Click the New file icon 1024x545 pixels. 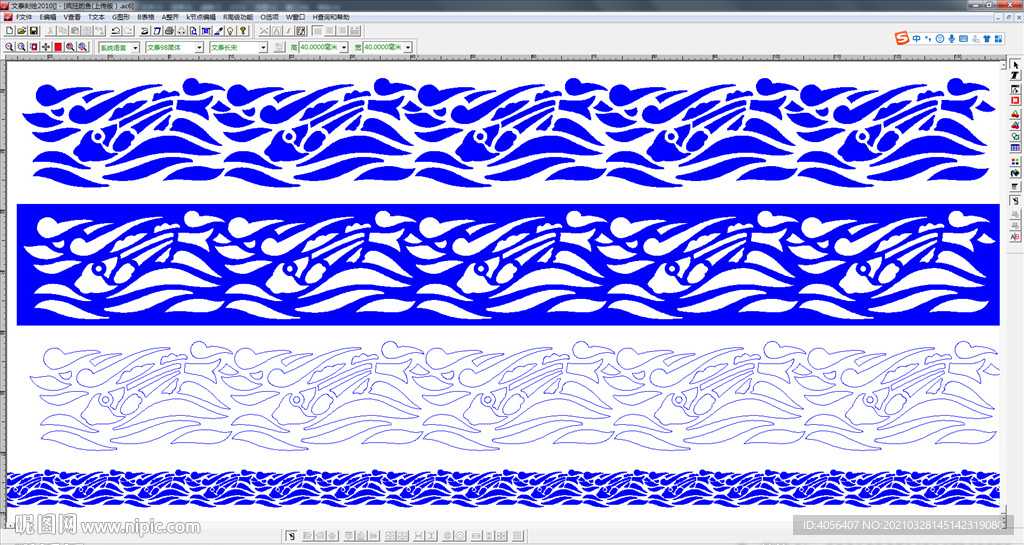click(x=9, y=32)
